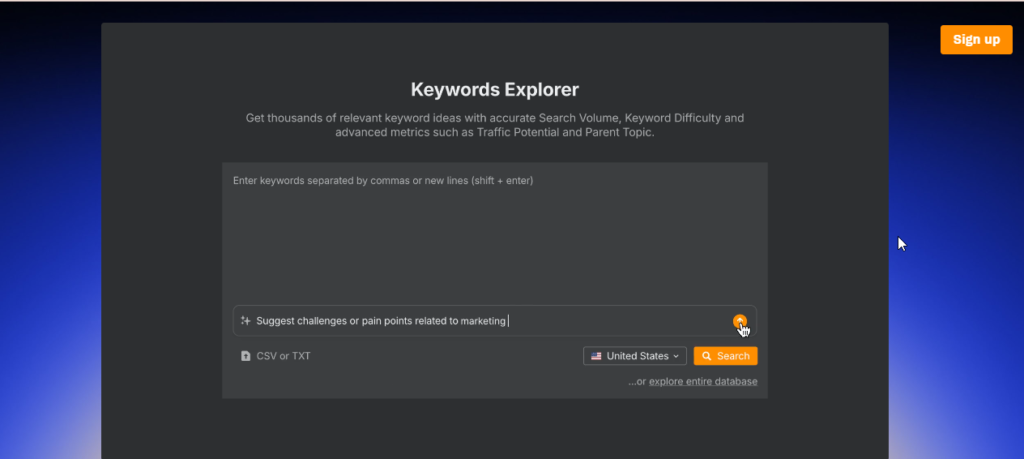Click the US flag icon in the country selector
The height and width of the screenshot is (459, 1024).
(x=596, y=356)
